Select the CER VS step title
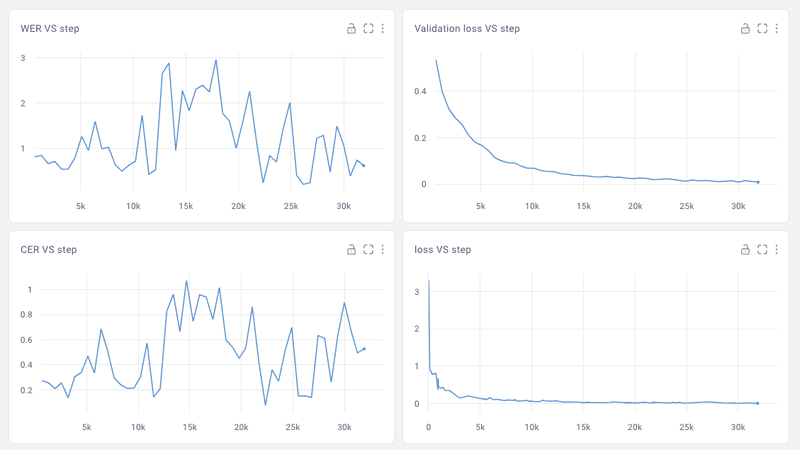 point(49,249)
